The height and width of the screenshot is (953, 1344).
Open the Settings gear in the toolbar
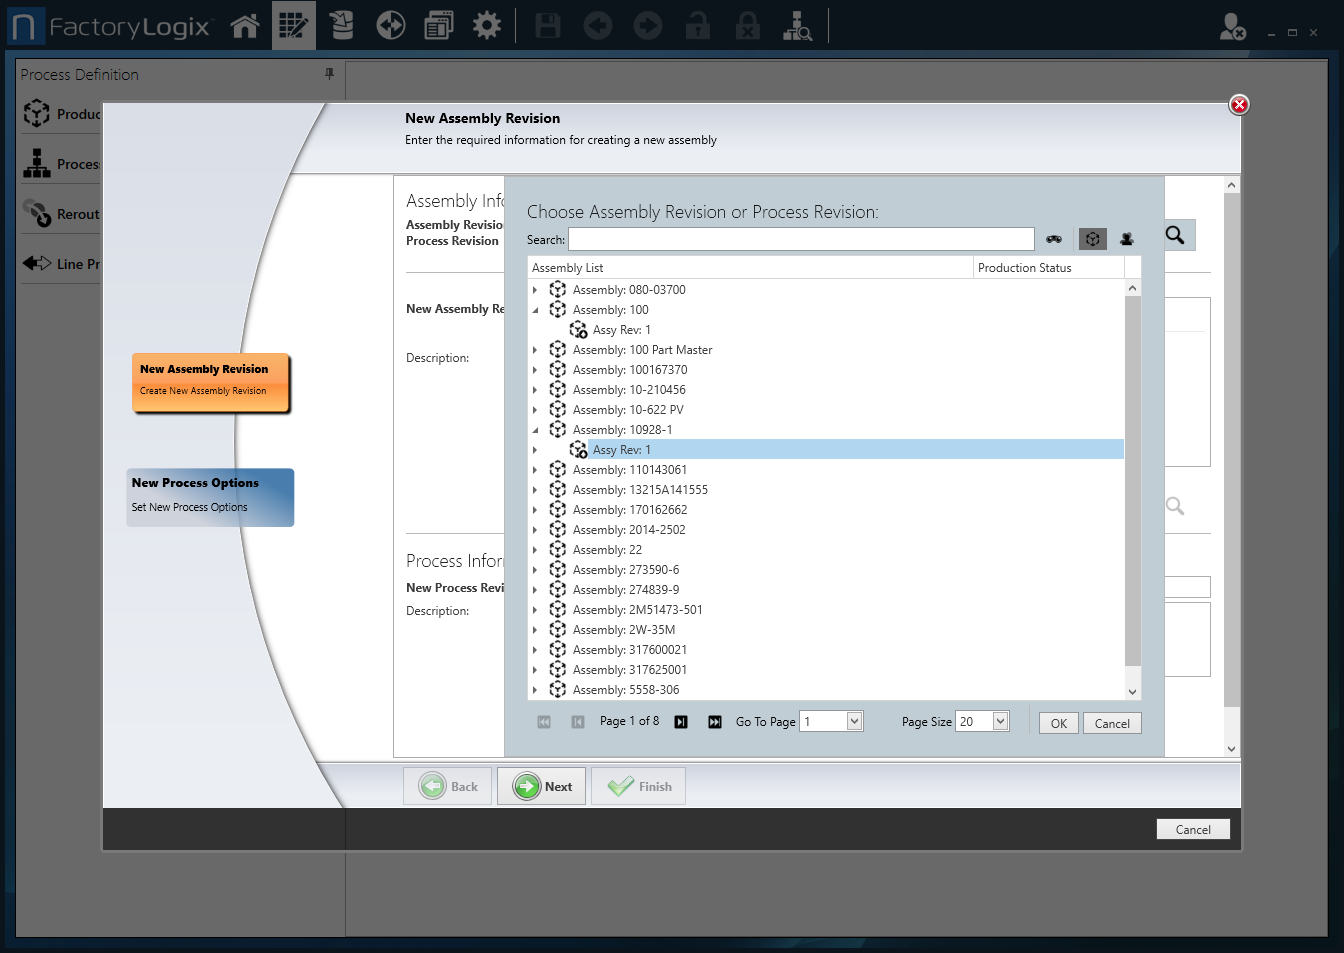[x=487, y=25]
